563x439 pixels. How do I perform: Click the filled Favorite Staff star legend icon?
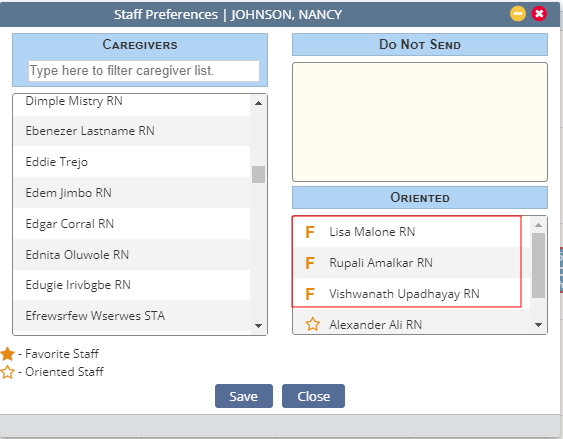tap(7, 354)
